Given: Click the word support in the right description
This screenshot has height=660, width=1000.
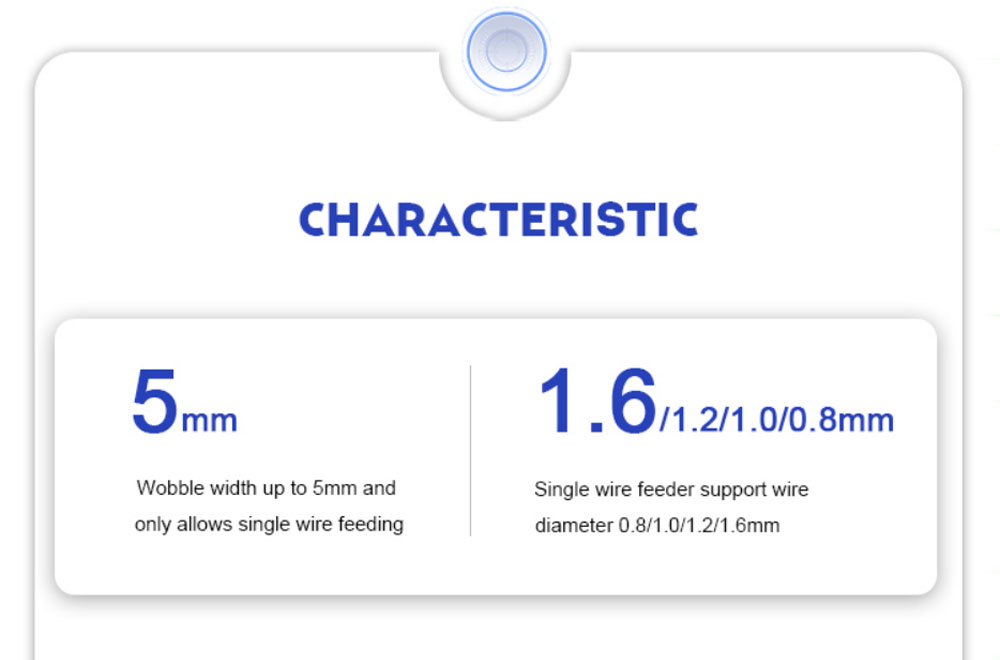Looking at the screenshot, I should [733, 490].
